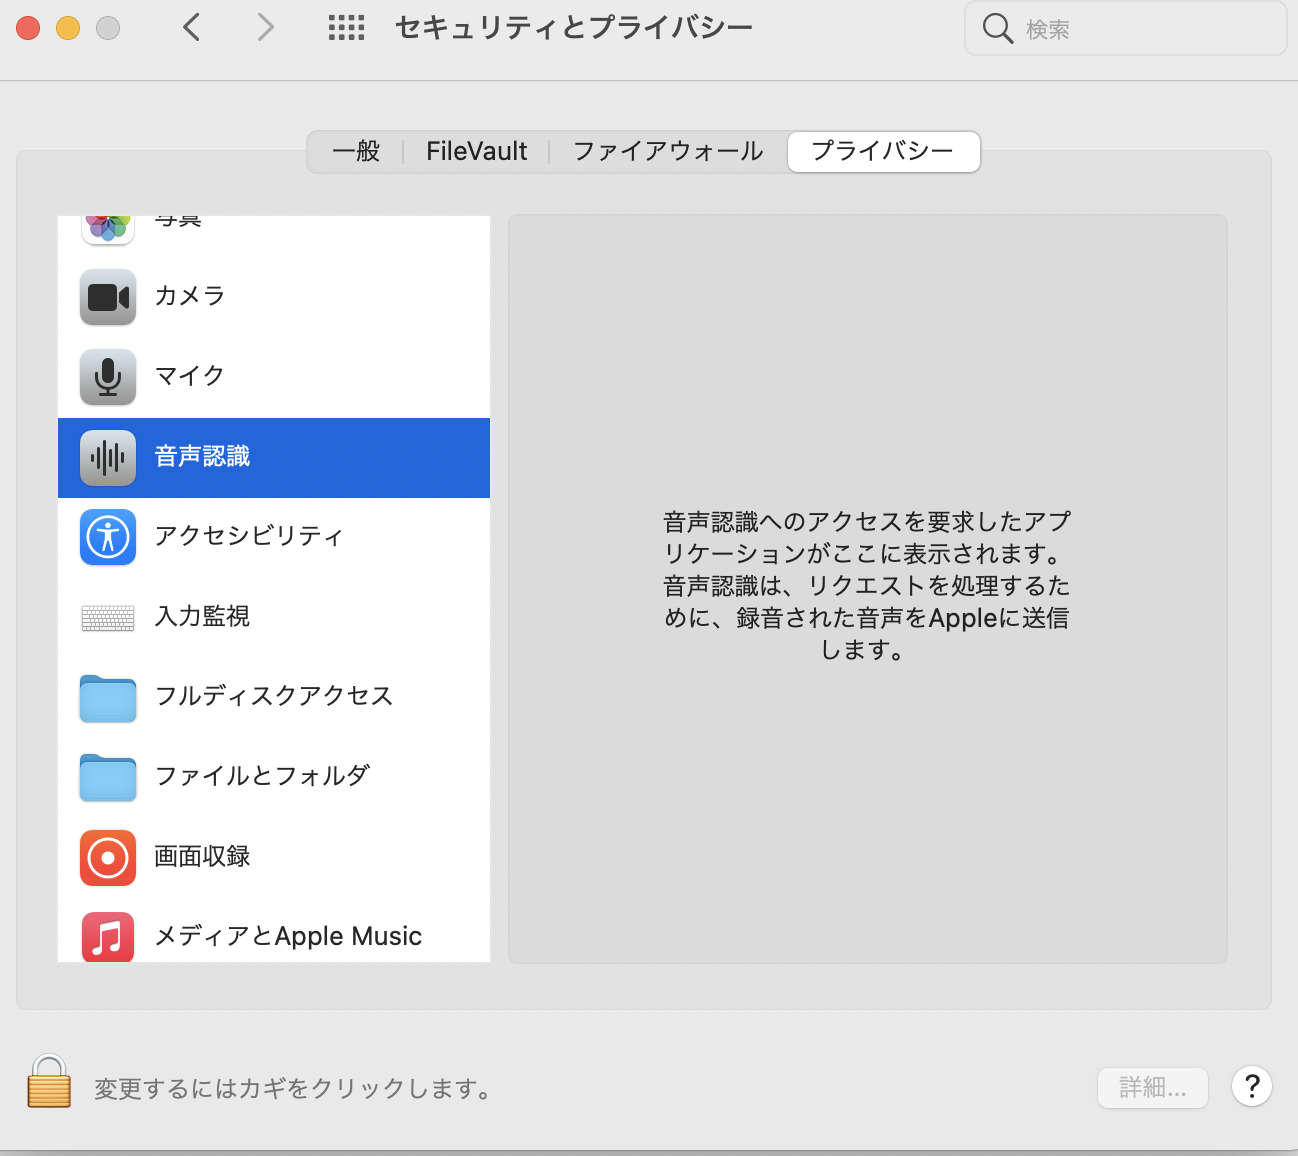Switch to the FileVault tab
The height and width of the screenshot is (1156, 1298).
[476, 152]
